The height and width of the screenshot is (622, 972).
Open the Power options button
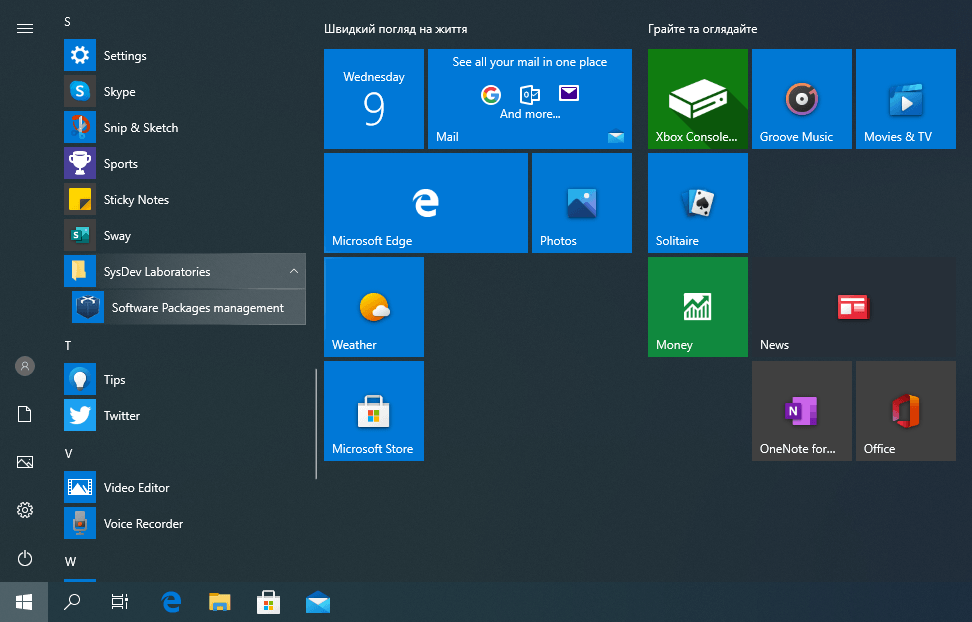pos(25,558)
